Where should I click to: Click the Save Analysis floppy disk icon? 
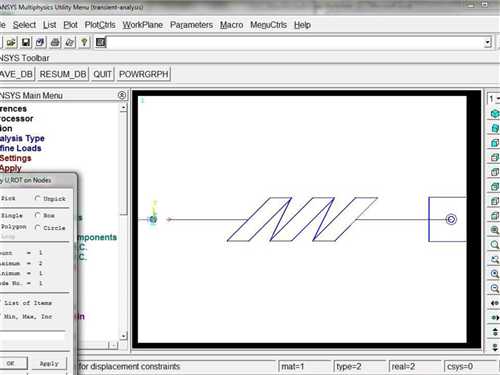(x=26, y=42)
